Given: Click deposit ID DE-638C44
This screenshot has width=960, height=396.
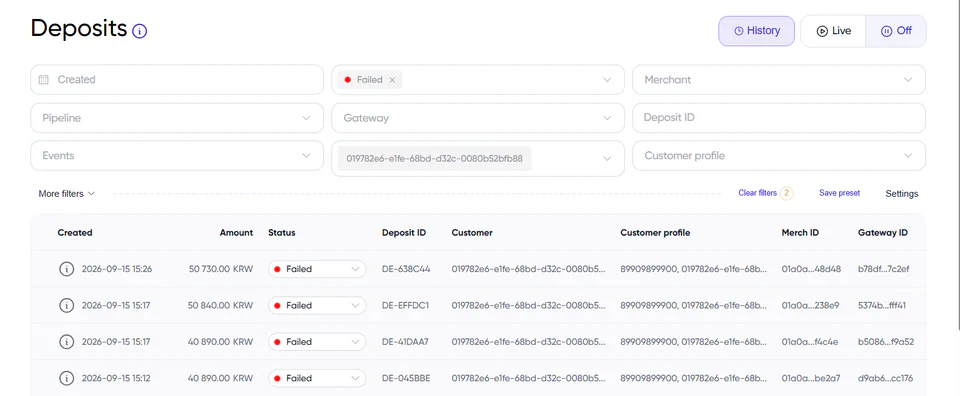Looking at the screenshot, I should pyautogui.click(x=406, y=269).
